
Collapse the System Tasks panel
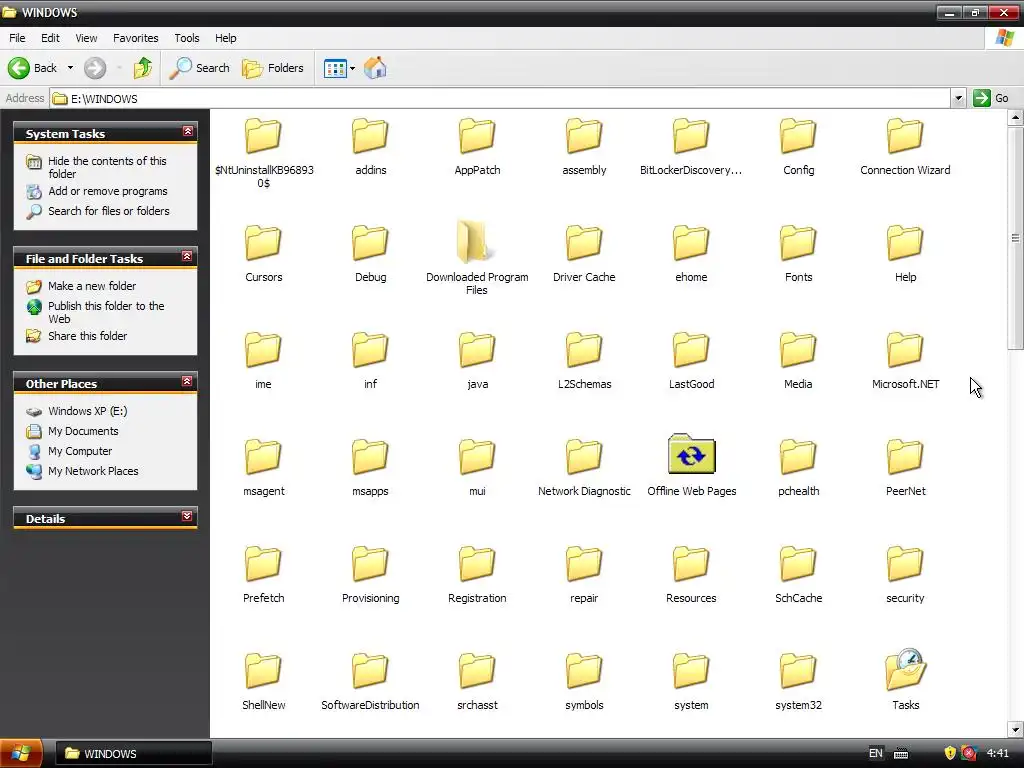point(187,132)
